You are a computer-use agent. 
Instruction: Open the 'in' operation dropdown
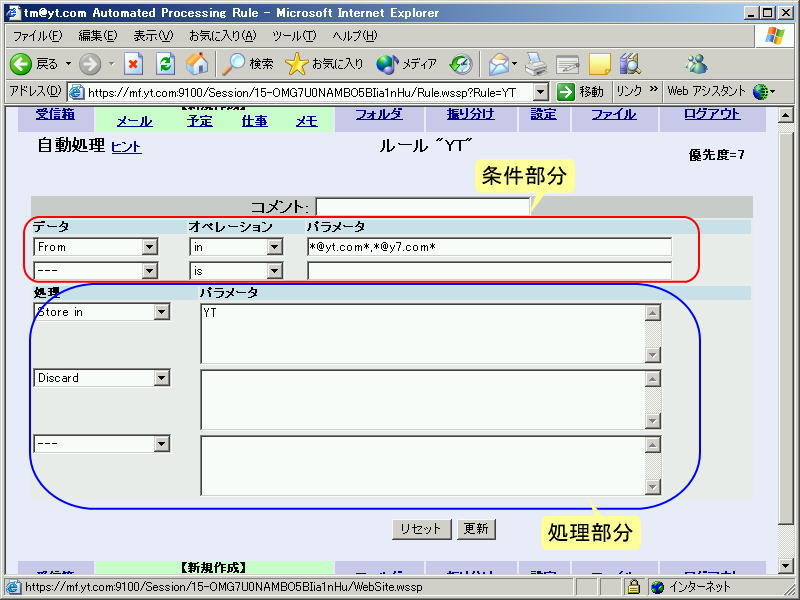[275, 246]
